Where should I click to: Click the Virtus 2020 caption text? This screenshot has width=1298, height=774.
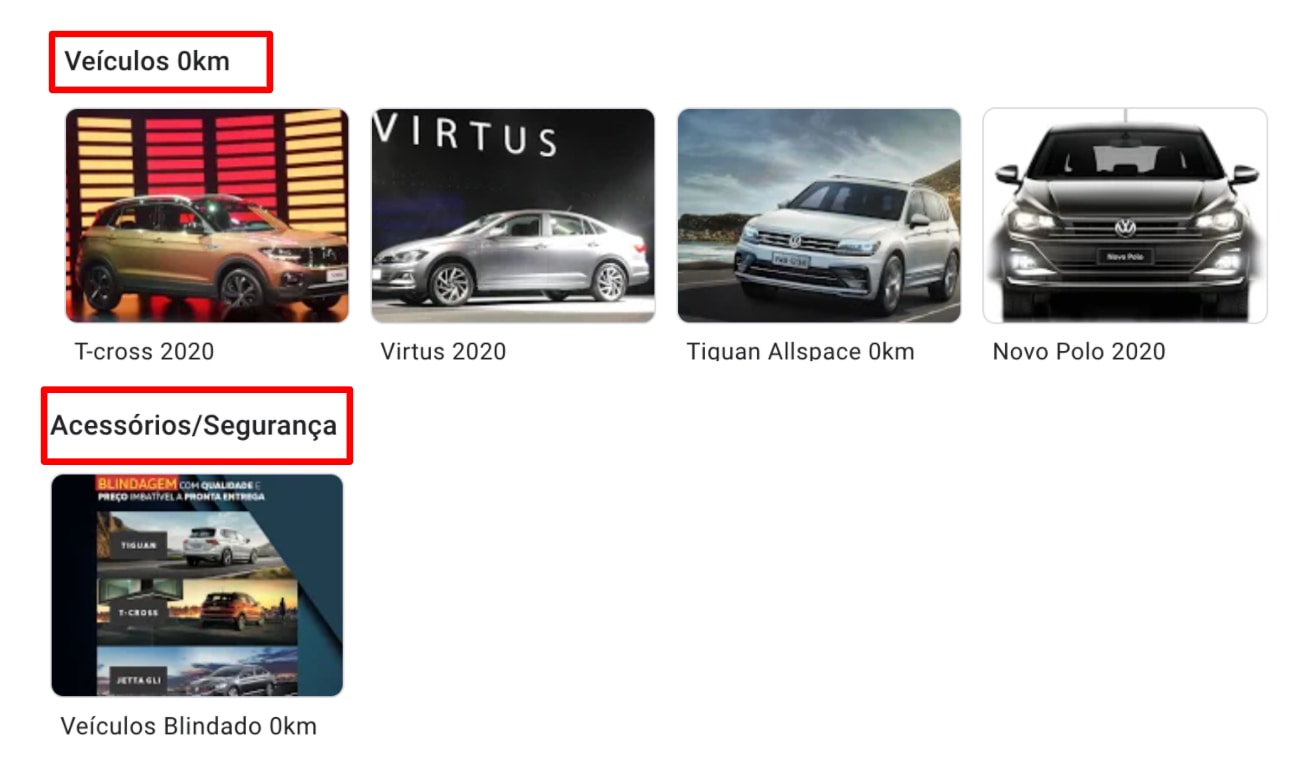443,351
